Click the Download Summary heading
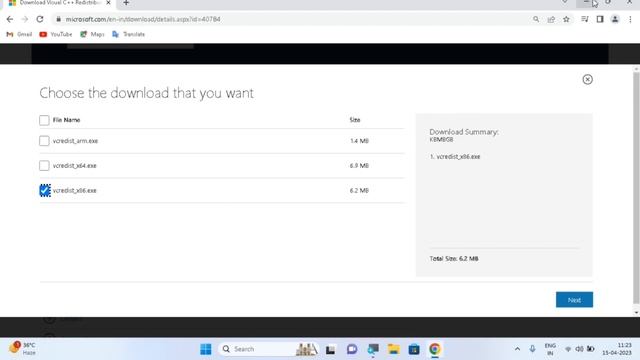This screenshot has height=360, width=640. point(464,132)
